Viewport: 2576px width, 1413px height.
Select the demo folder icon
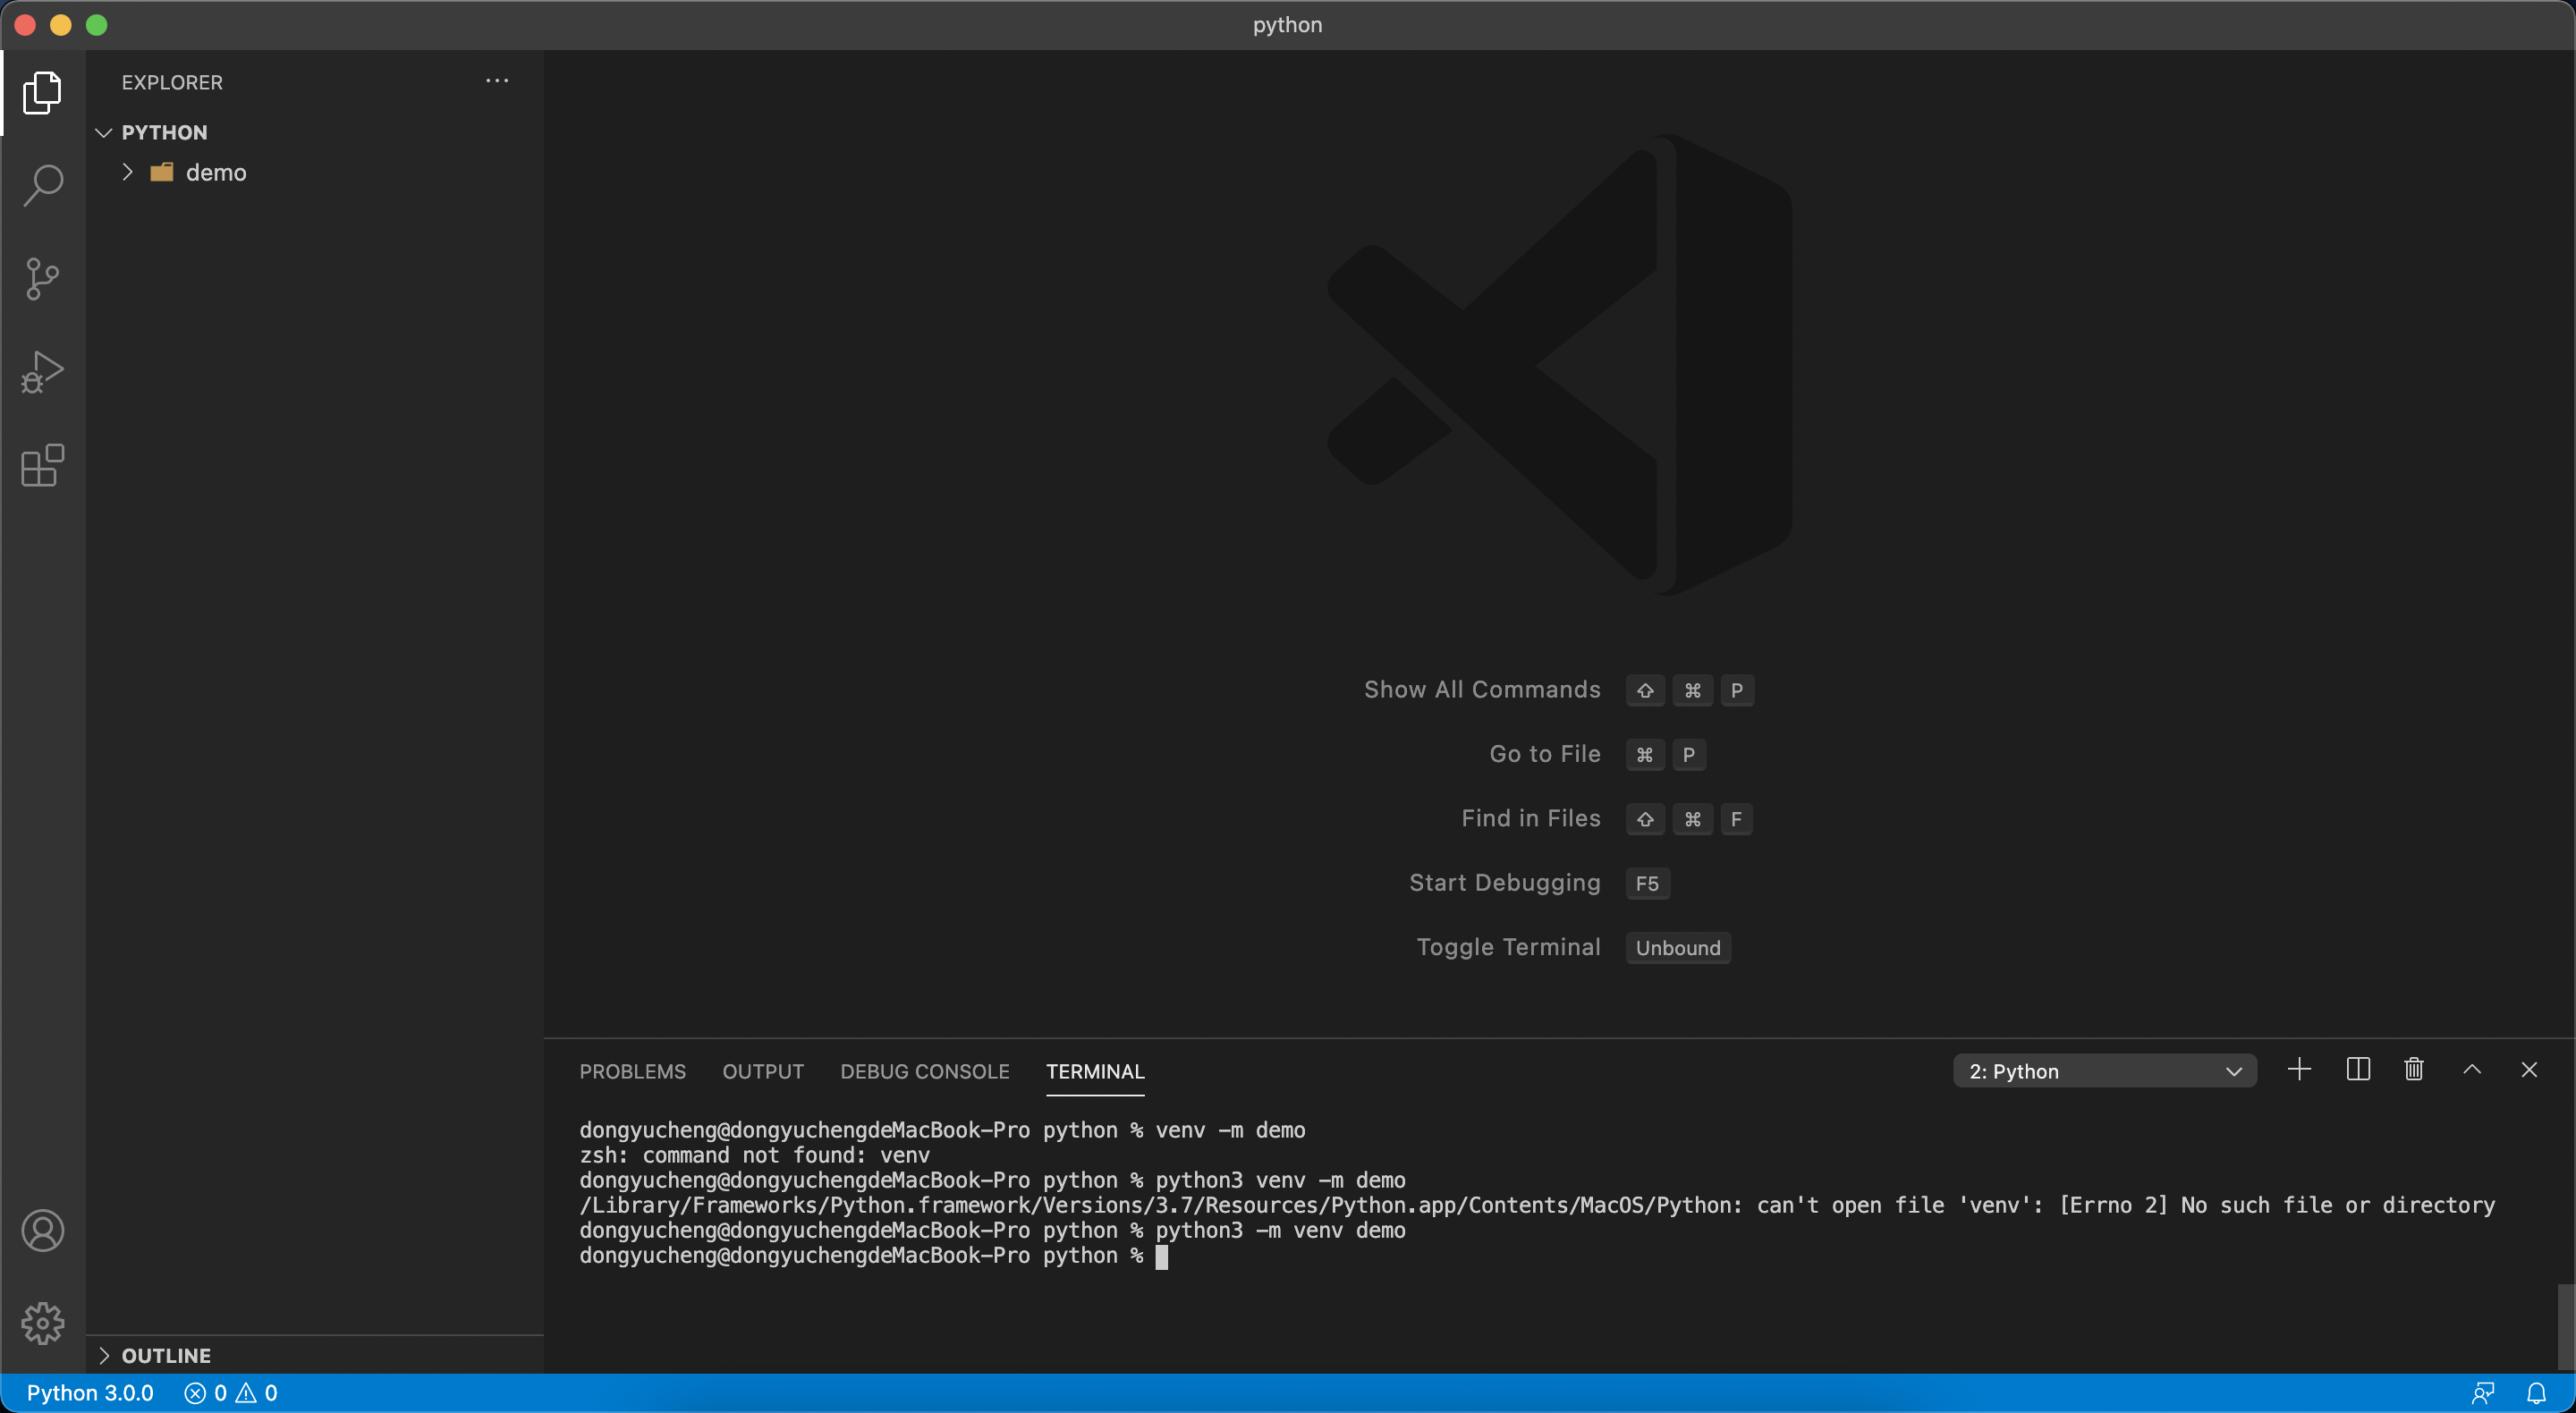click(x=162, y=172)
